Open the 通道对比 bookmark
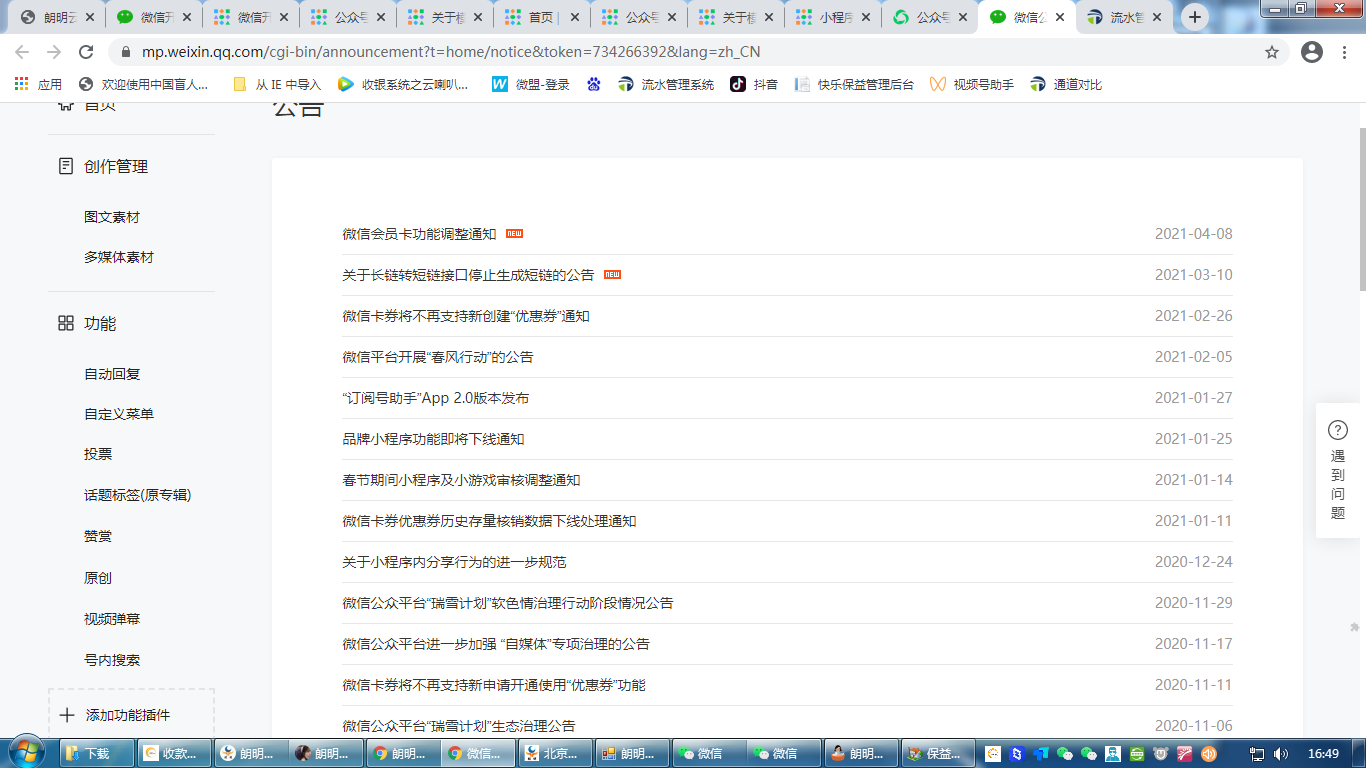The width and height of the screenshot is (1366, 768). click(x=1066, y=84)
